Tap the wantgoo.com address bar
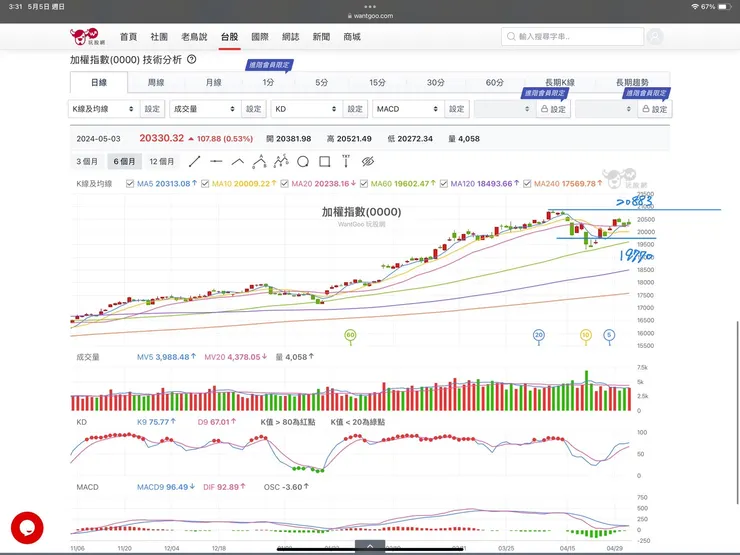This screenshot has height=555, width=740. point(370,16)
